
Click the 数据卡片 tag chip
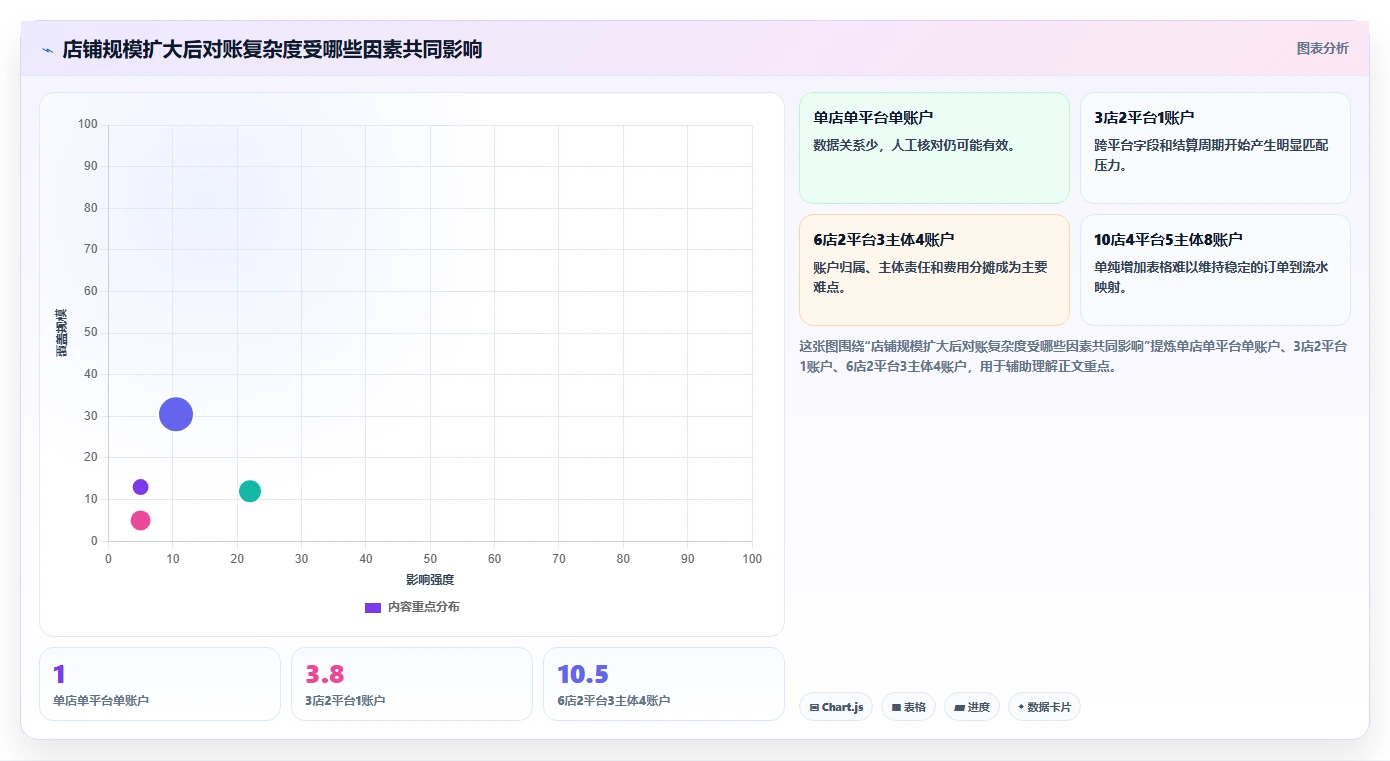(x=1044, y=707)
